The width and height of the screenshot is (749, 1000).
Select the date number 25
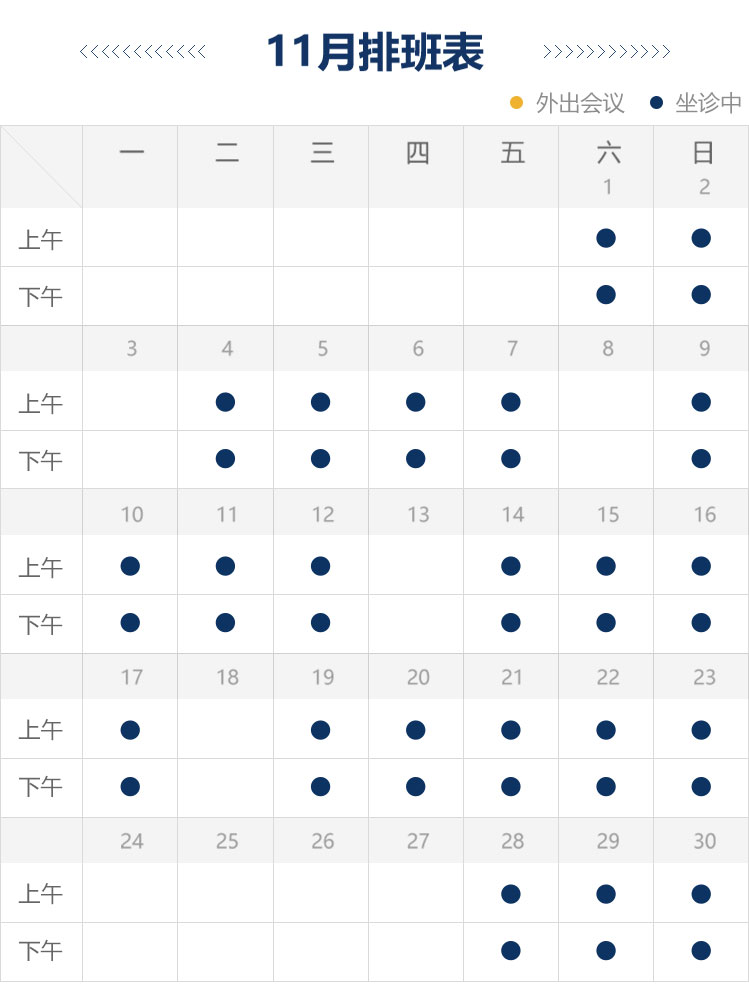227,841
